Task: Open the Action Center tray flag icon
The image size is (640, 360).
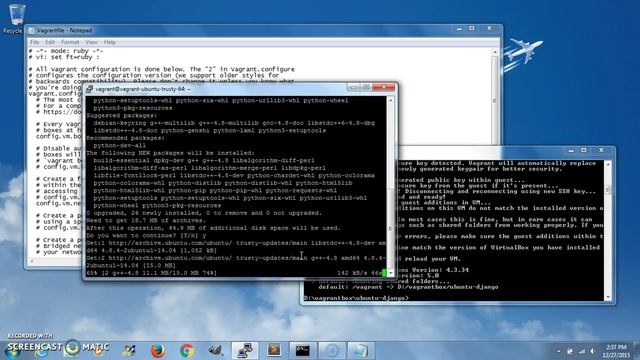Action: tap(569, 351)
